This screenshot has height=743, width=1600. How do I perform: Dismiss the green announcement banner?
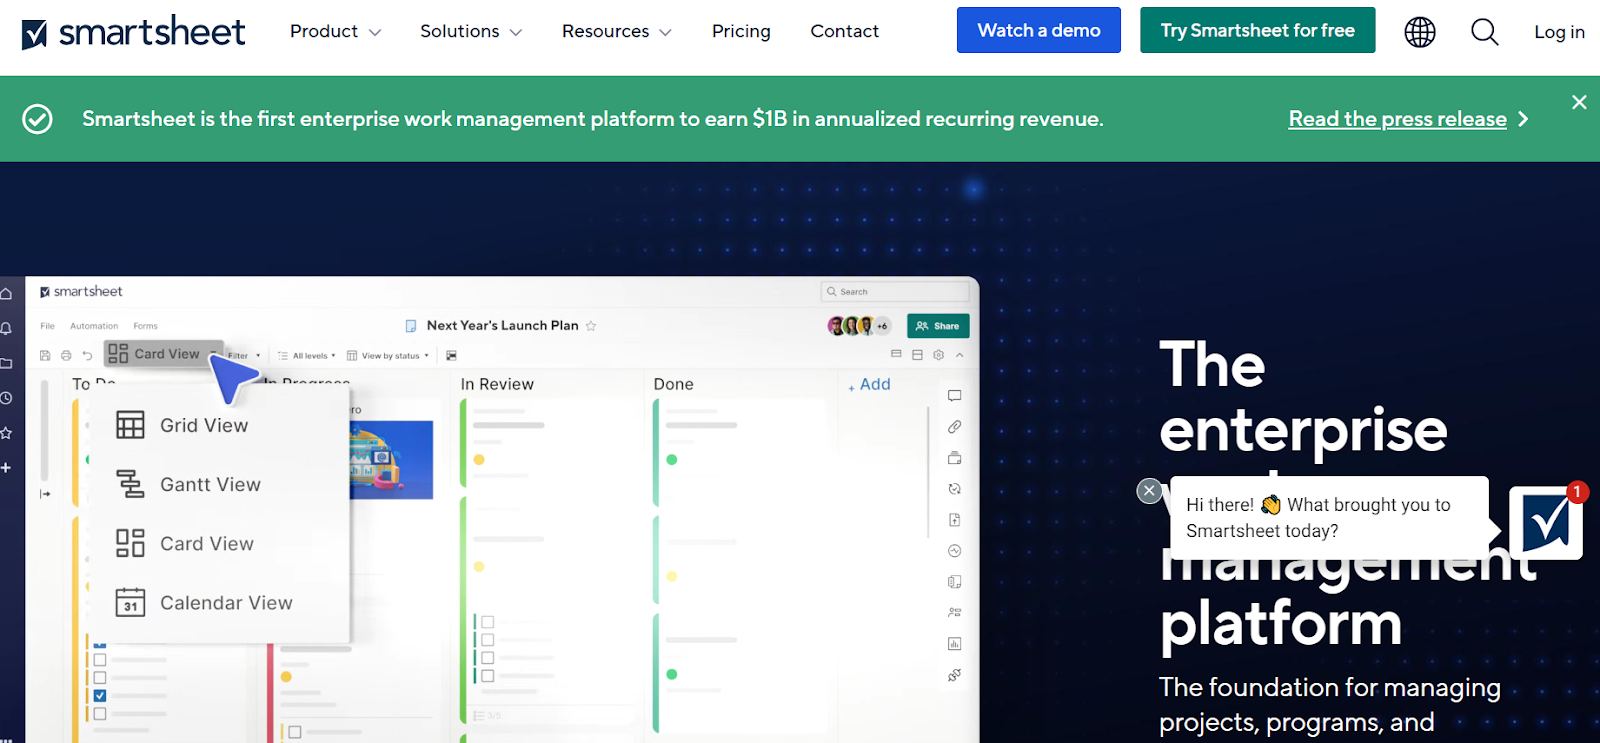1579,102
